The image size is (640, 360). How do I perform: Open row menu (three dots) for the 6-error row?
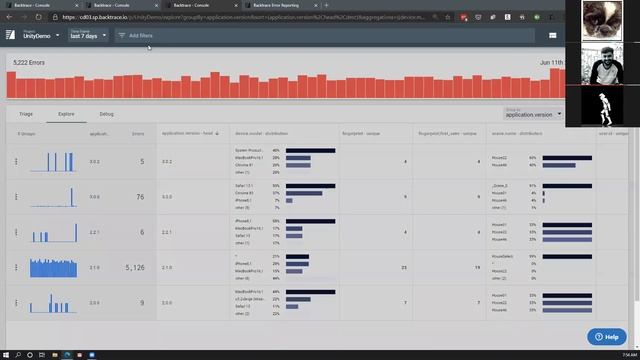click(x=16, y=232)
